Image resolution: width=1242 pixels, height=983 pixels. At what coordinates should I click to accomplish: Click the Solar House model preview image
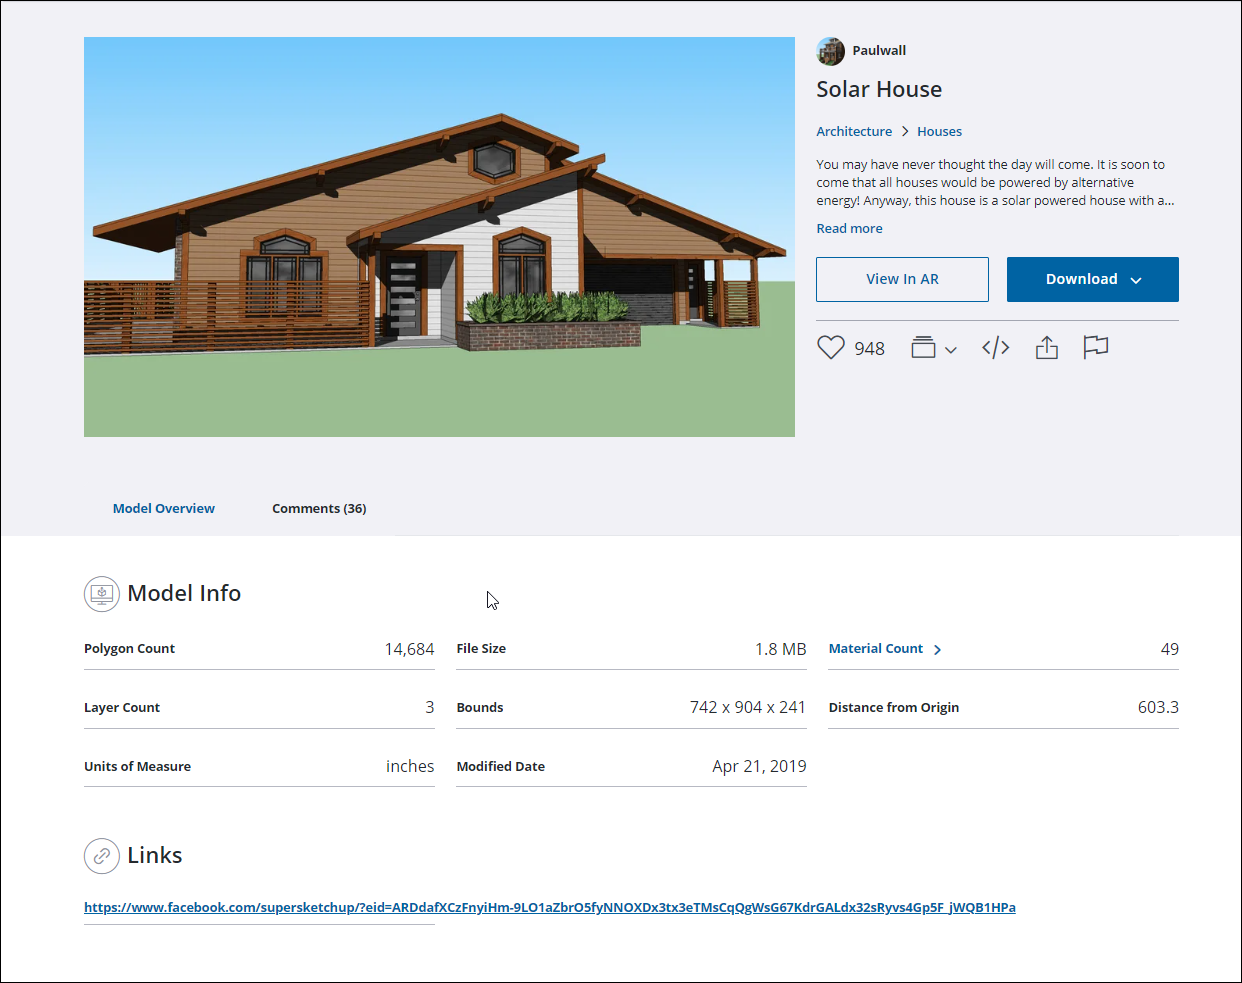click(439, 237)
